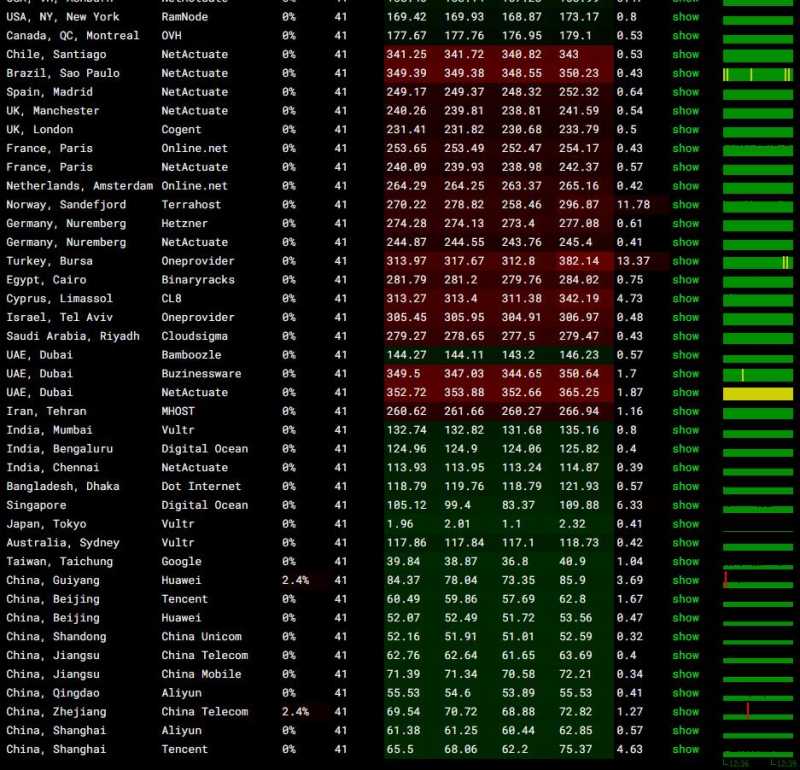The width and height of the screenshot is (800, 770).
Task: Click 'show' for Iran, Tehran MHOST
Action: pyautogui.click(x=685, y=411)
